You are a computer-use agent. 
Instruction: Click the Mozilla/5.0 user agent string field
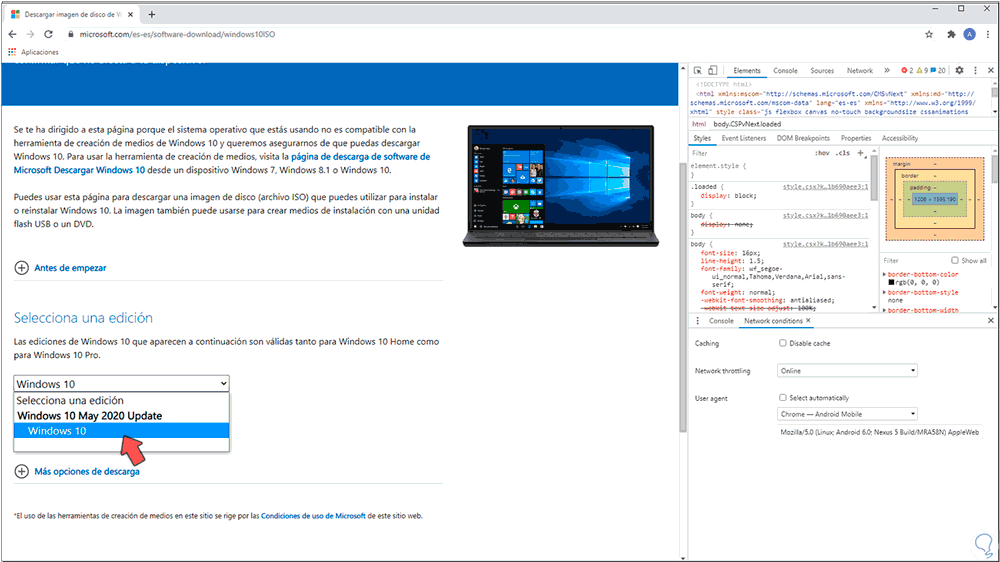pos(879,432)
